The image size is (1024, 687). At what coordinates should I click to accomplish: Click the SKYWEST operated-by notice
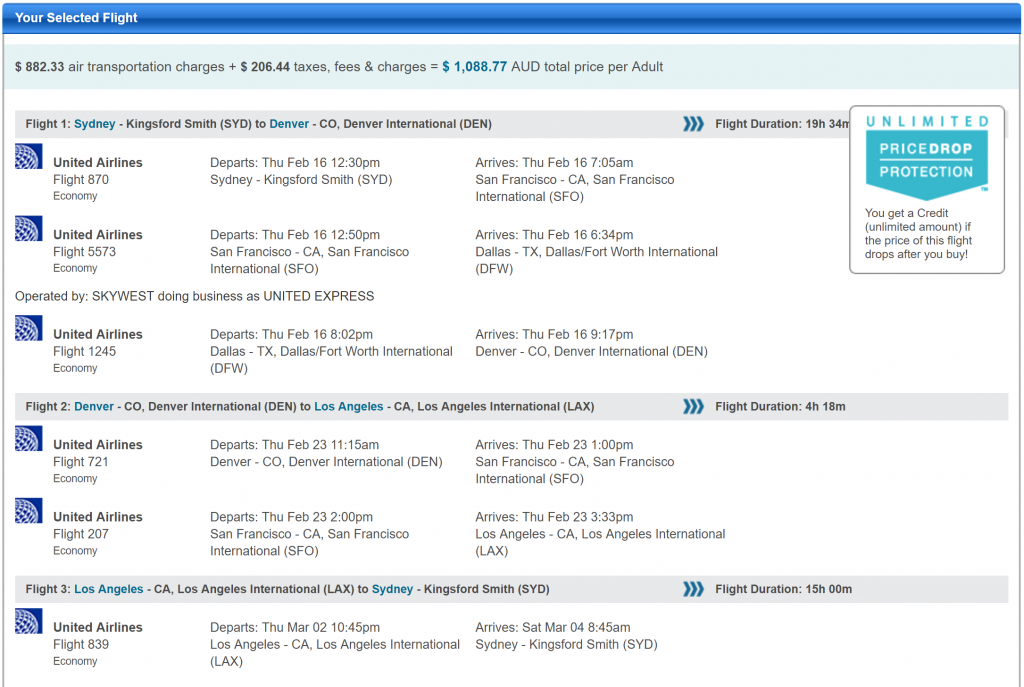[x=195, y=296]
